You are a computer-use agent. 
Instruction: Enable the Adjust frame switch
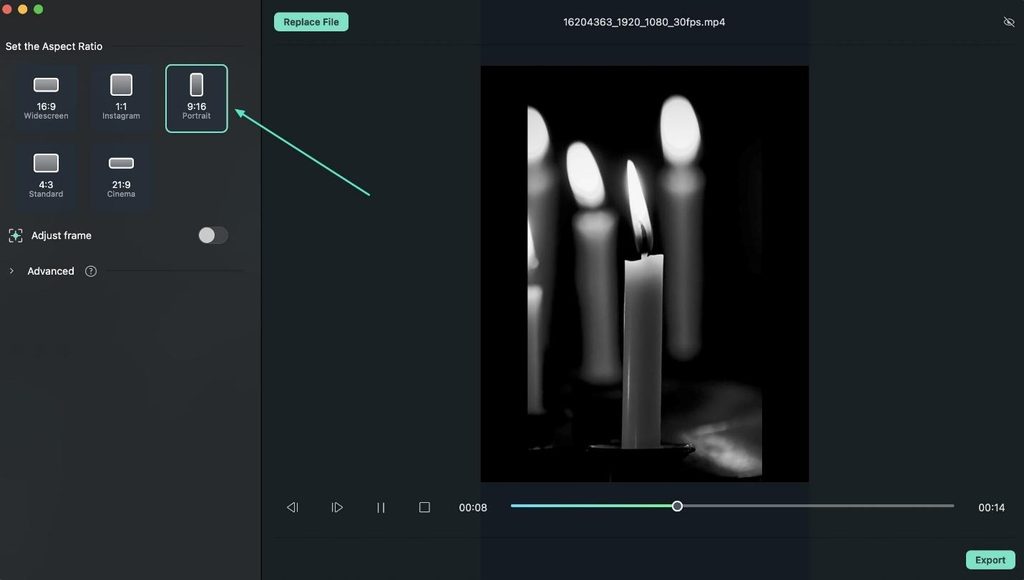coord(213,235)
